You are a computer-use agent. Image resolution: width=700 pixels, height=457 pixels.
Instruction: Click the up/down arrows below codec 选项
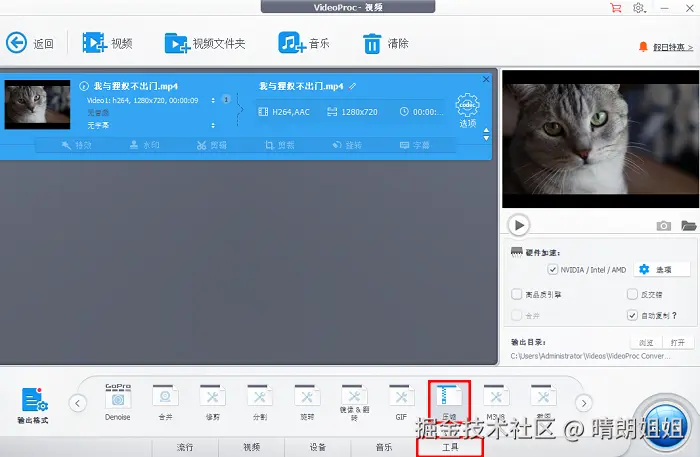486,134
